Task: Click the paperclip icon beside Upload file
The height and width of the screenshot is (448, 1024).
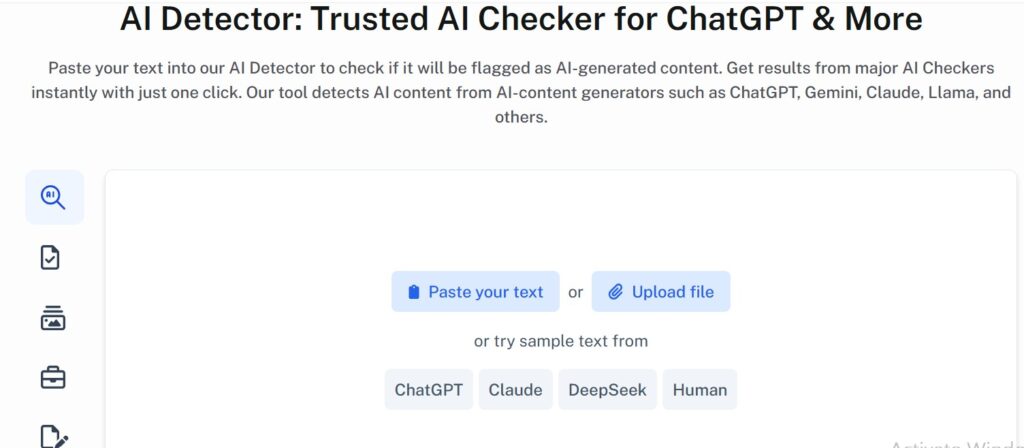Action: (616, 292)
